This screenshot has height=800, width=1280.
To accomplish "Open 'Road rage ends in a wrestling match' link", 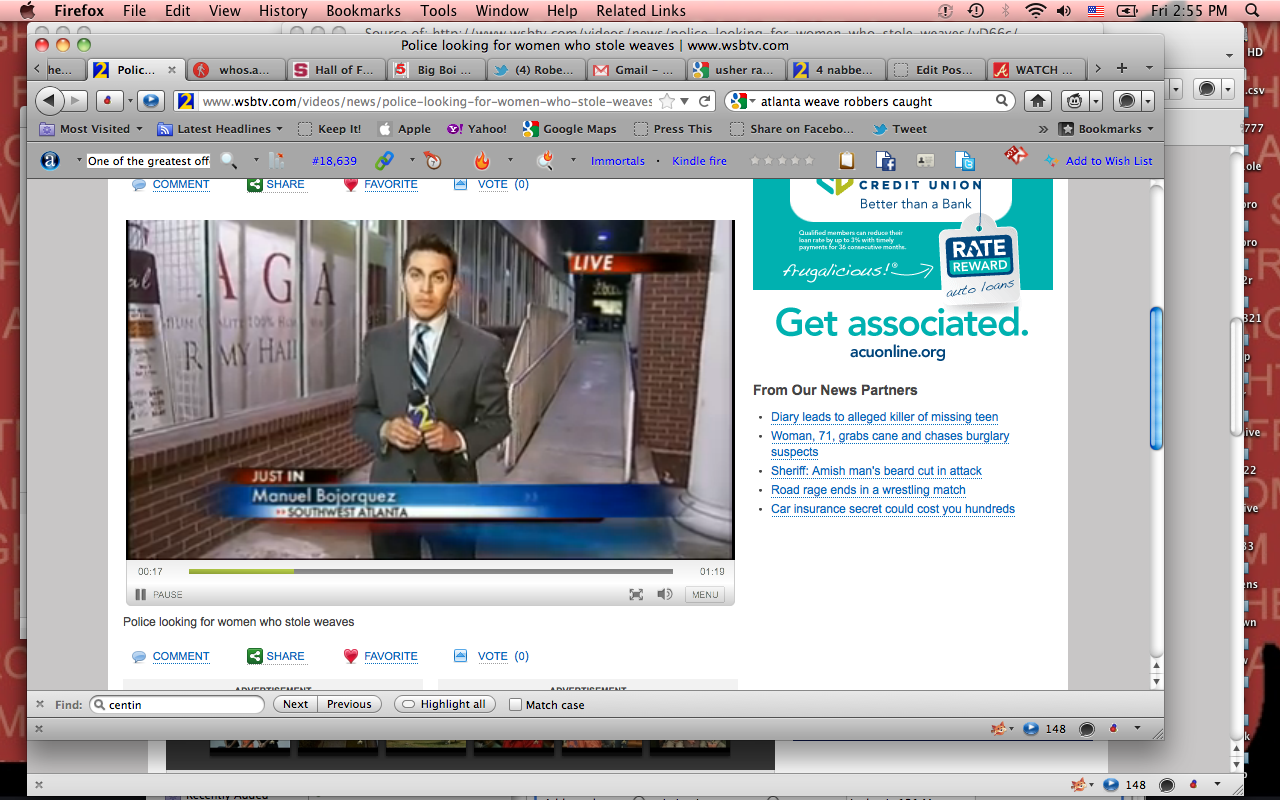I will (x=868, y=490).
